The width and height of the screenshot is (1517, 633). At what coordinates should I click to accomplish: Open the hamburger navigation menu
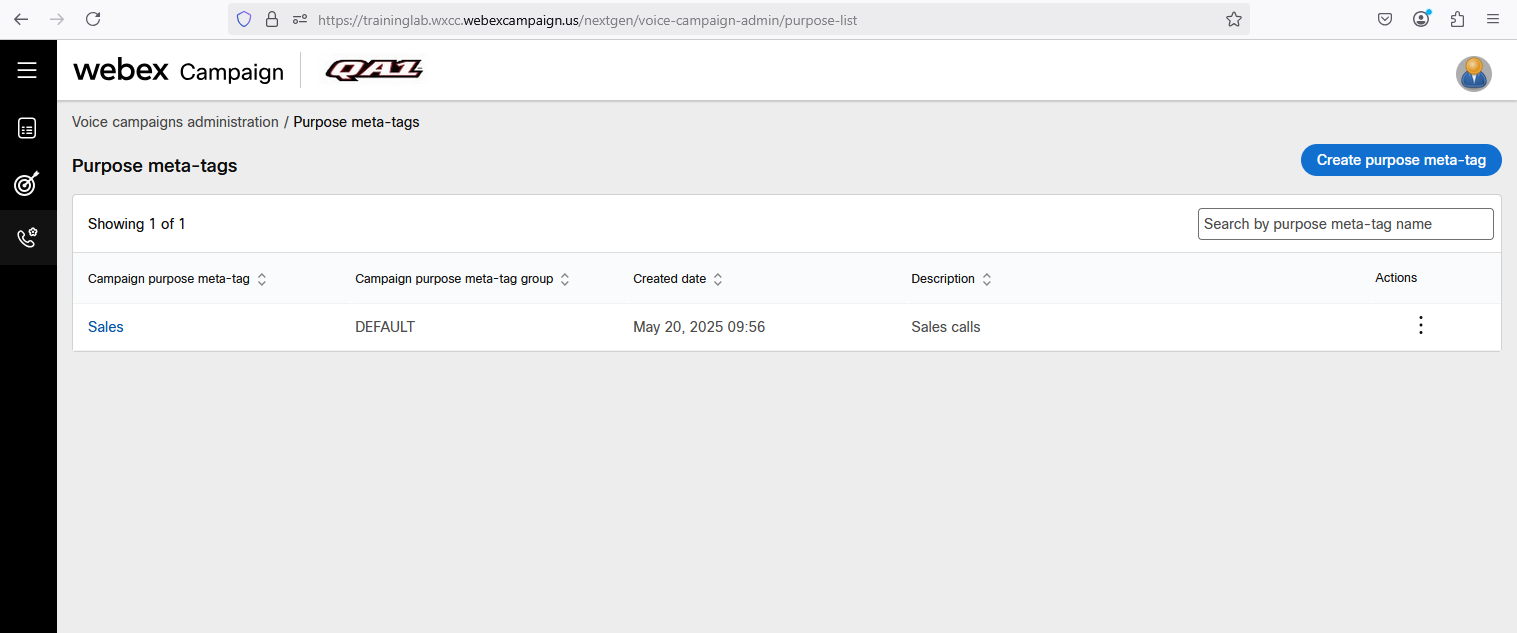tap(27, 70)
